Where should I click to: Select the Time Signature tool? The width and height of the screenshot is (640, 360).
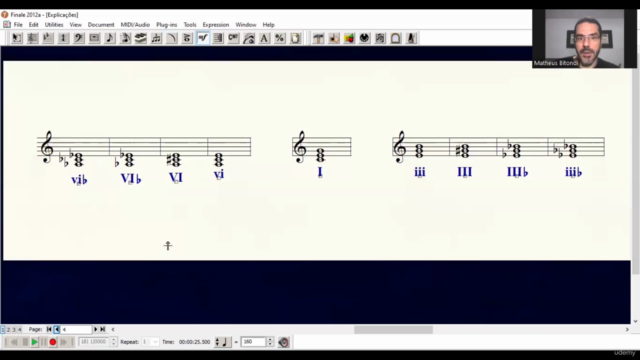63,38
